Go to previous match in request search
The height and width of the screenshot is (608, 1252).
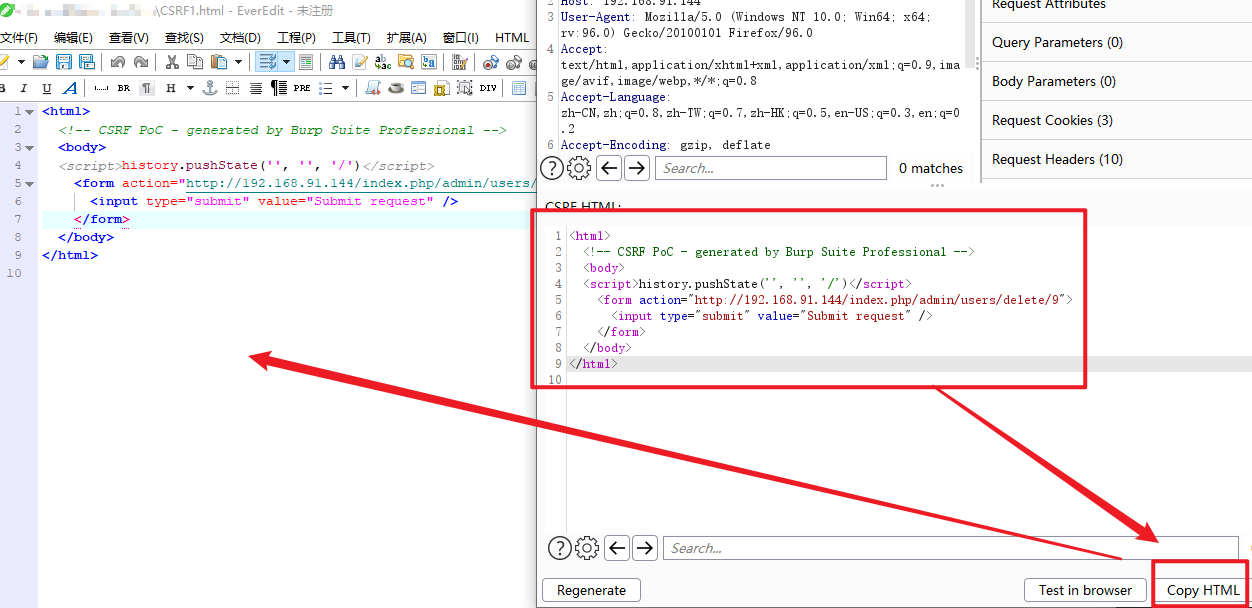[x=609, y=168]
